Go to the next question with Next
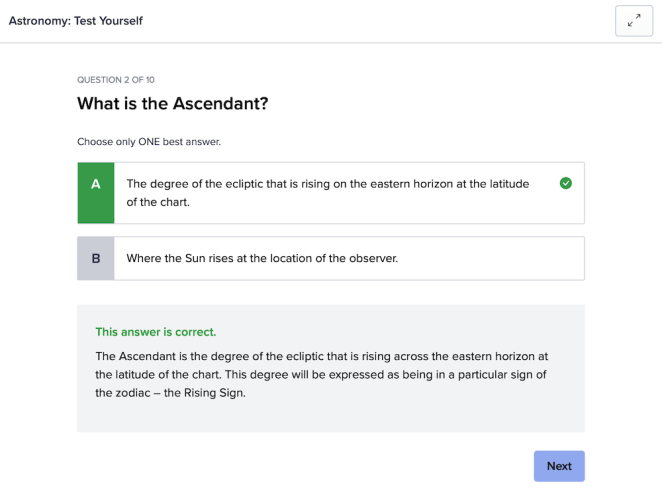This screenshot has width=662, height=495. 558,466
